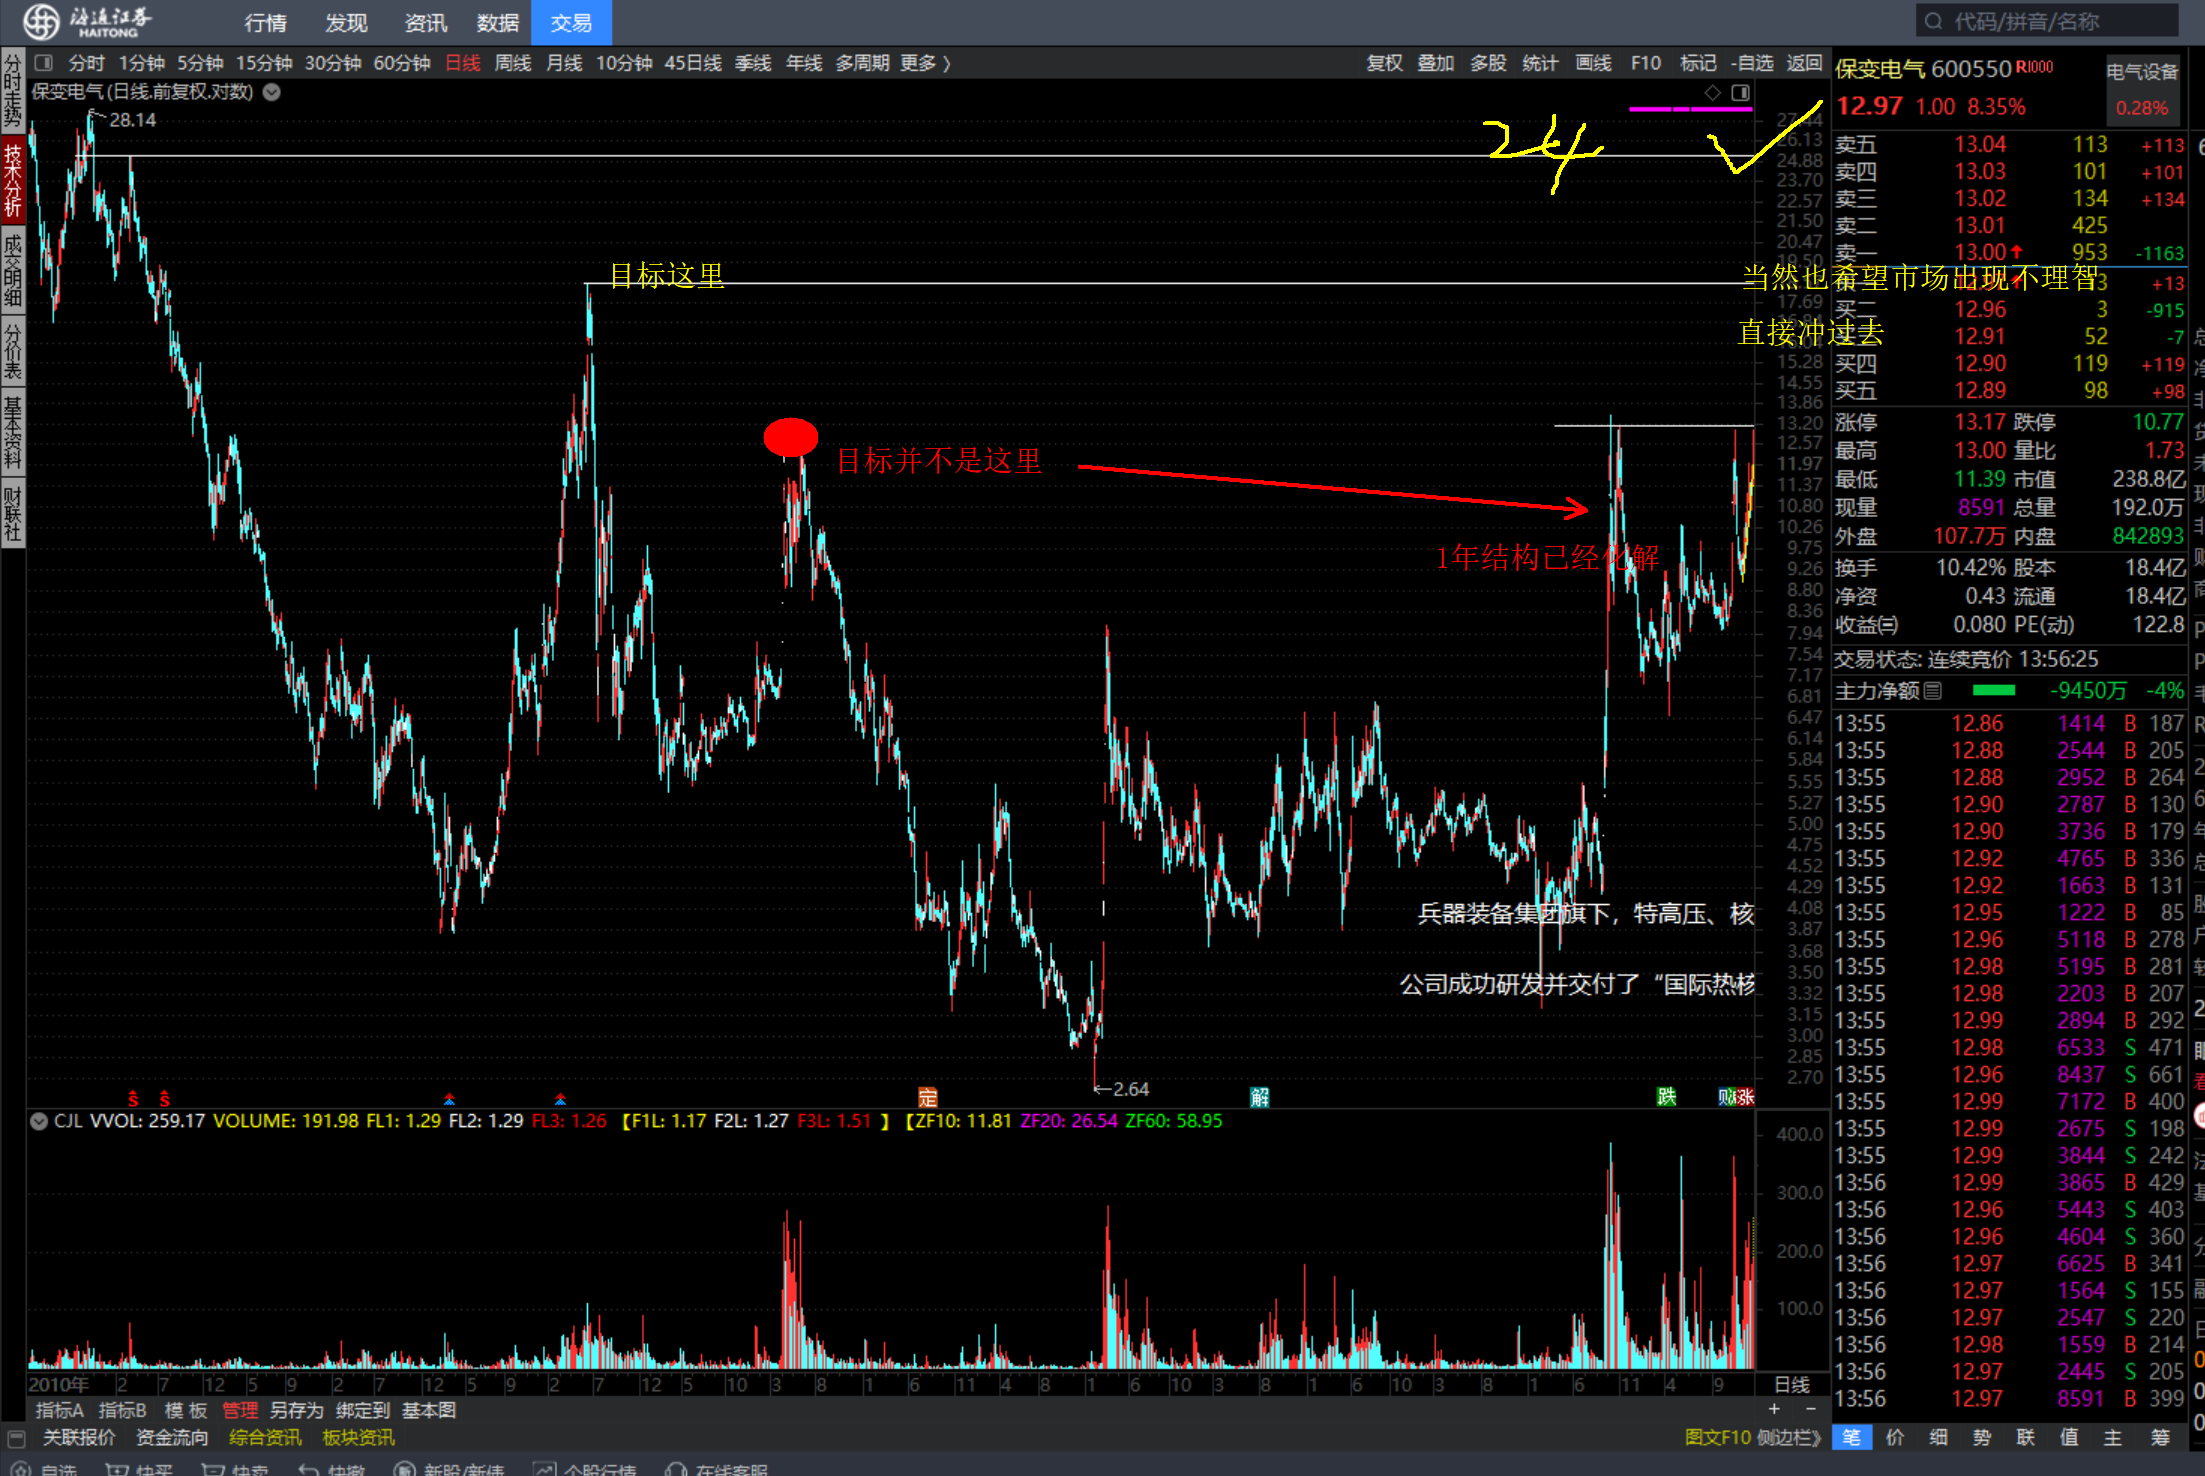The image size is (2205, 1476).
Task: Zoom in the chart with plus icon
Action: tap(1774, 1409)
